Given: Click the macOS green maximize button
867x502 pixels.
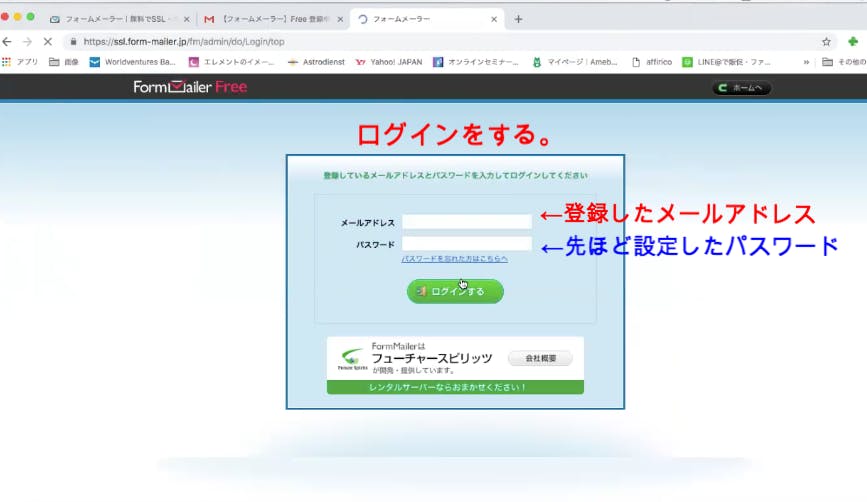Looking at the screenshot, I should pos(30,17).
